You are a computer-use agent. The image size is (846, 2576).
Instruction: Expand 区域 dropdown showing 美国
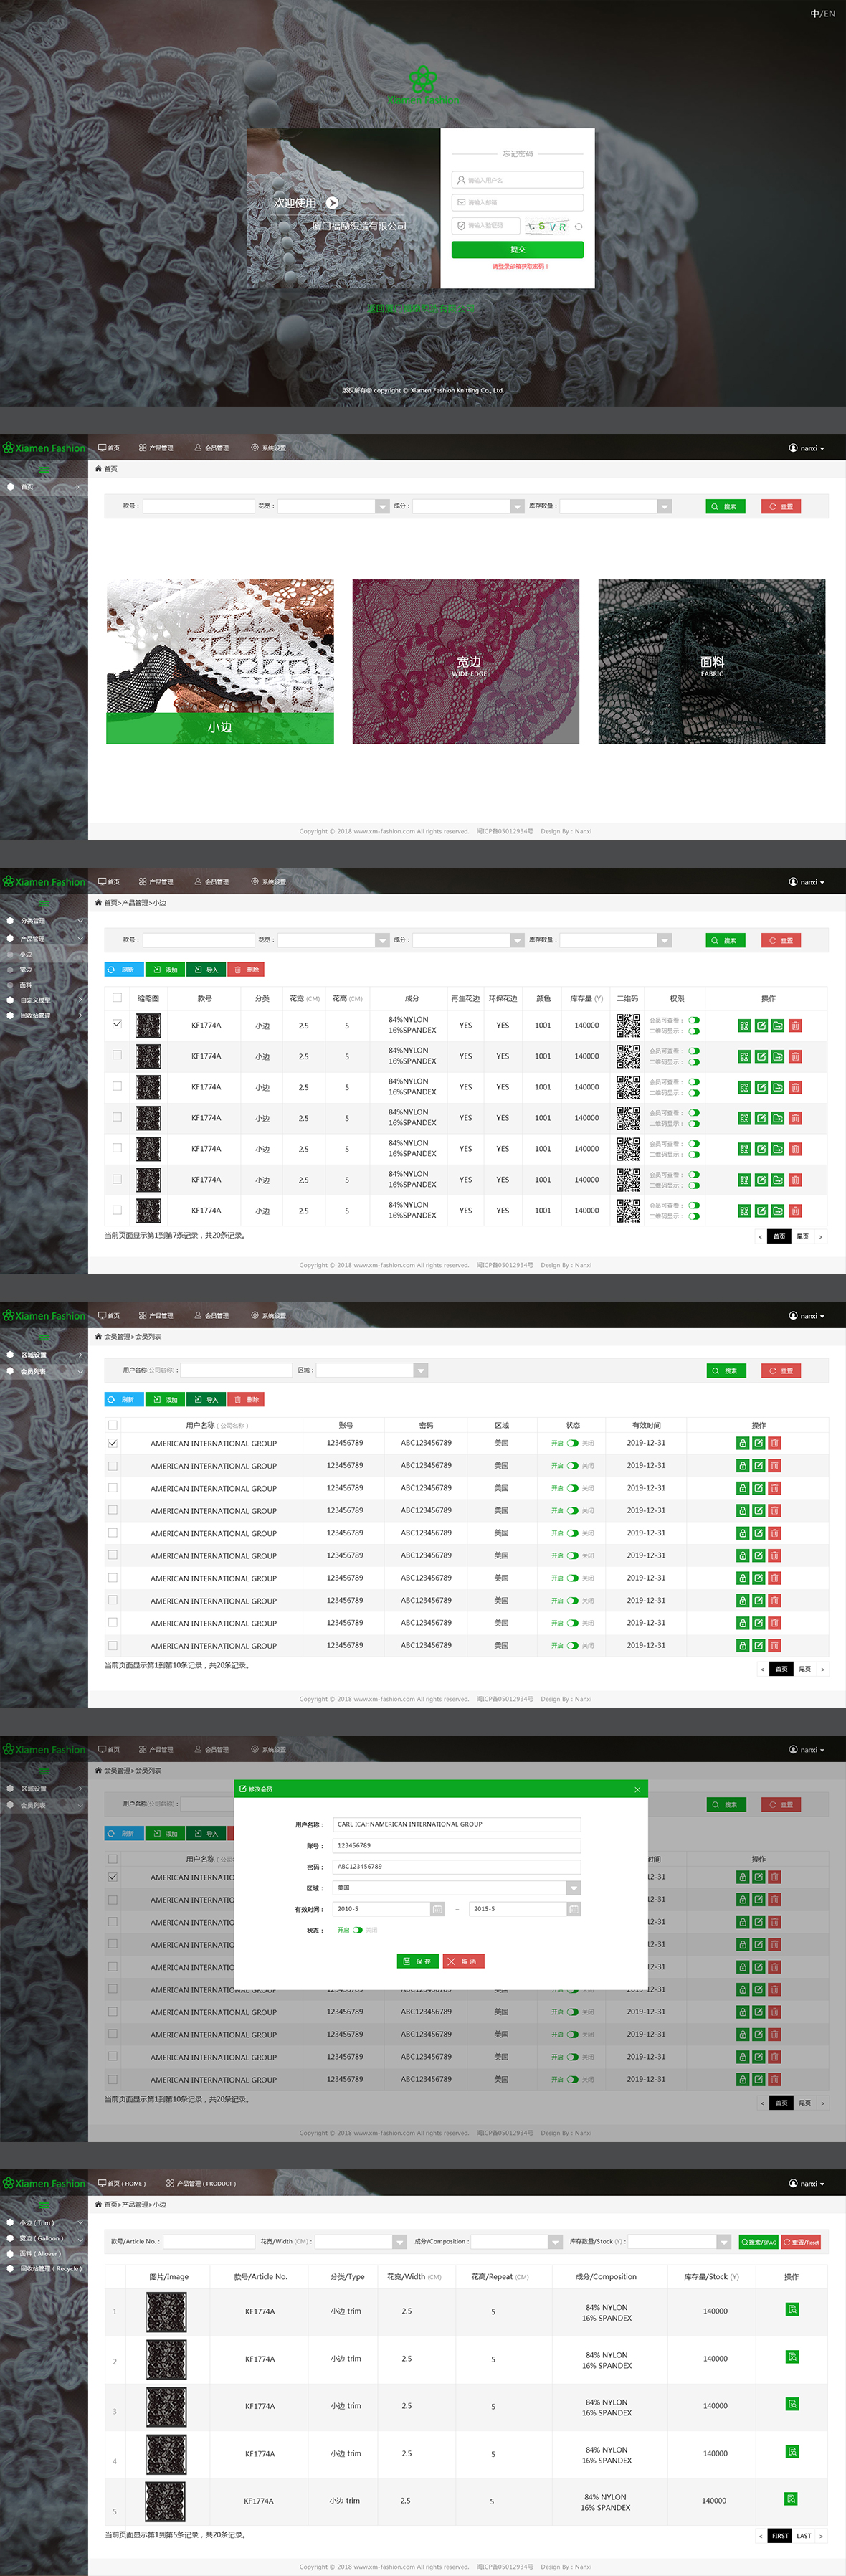pos(573,1888)
